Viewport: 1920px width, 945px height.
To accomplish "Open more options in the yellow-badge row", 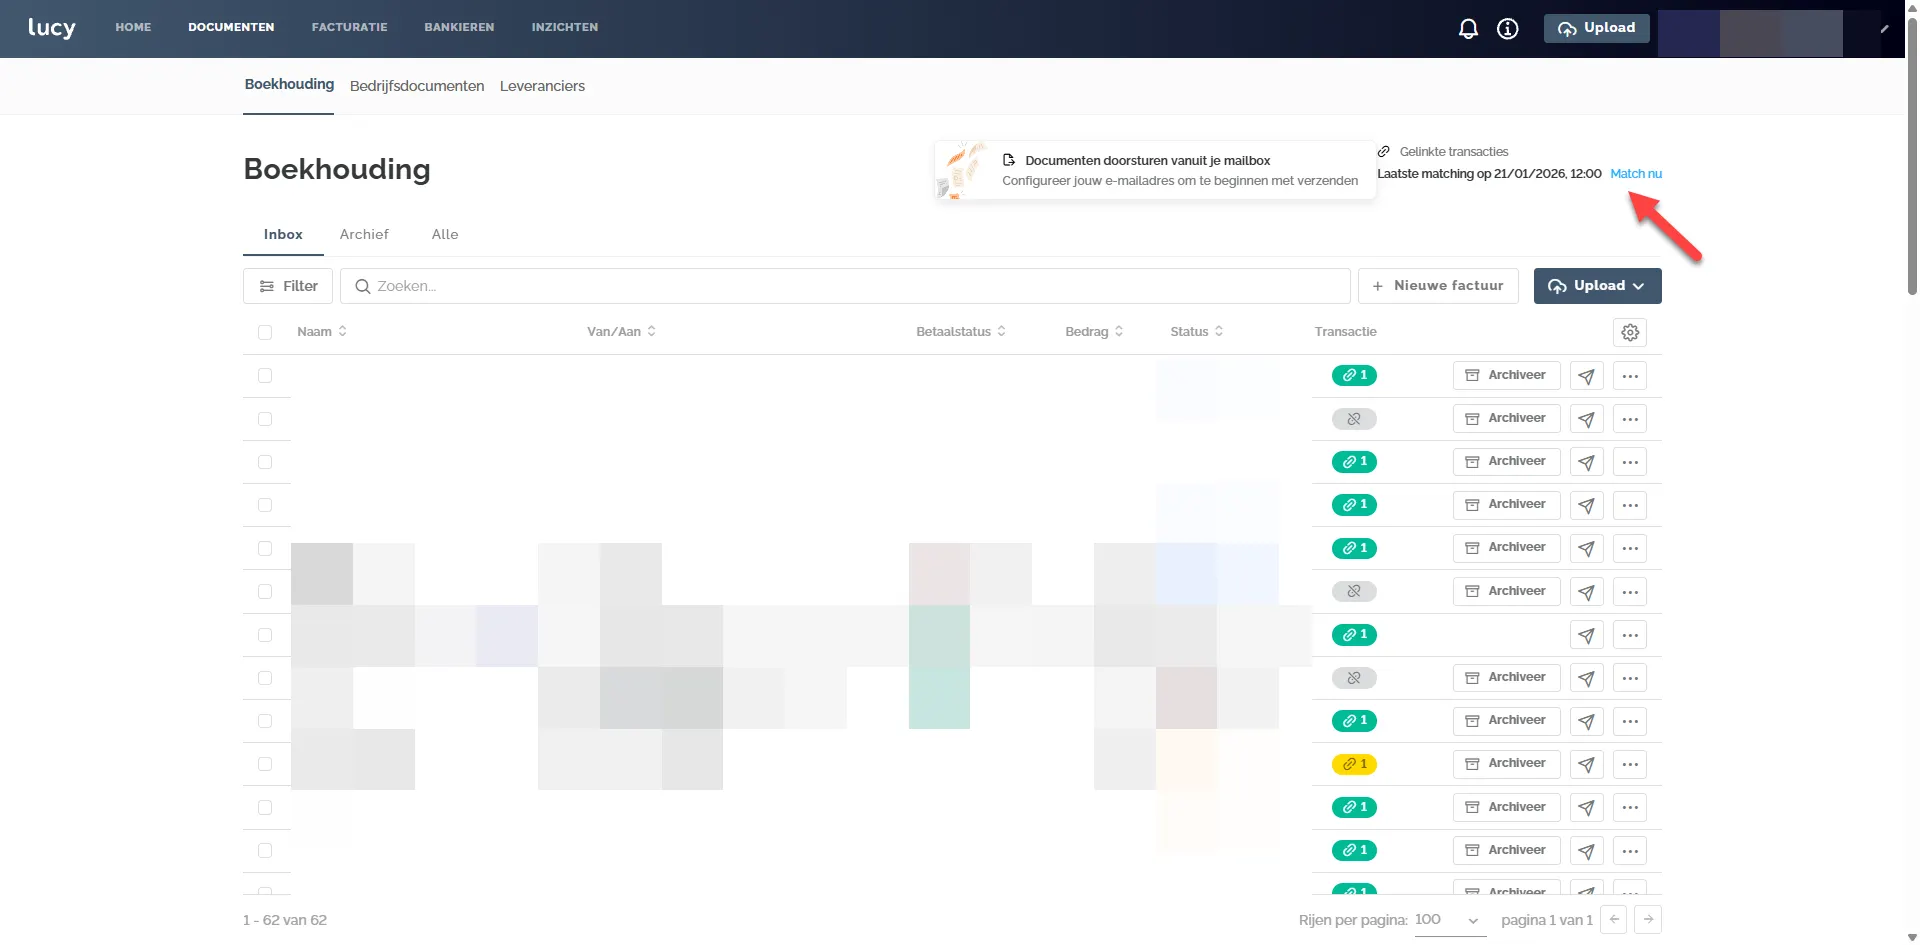I will (x=1630, y=765).
